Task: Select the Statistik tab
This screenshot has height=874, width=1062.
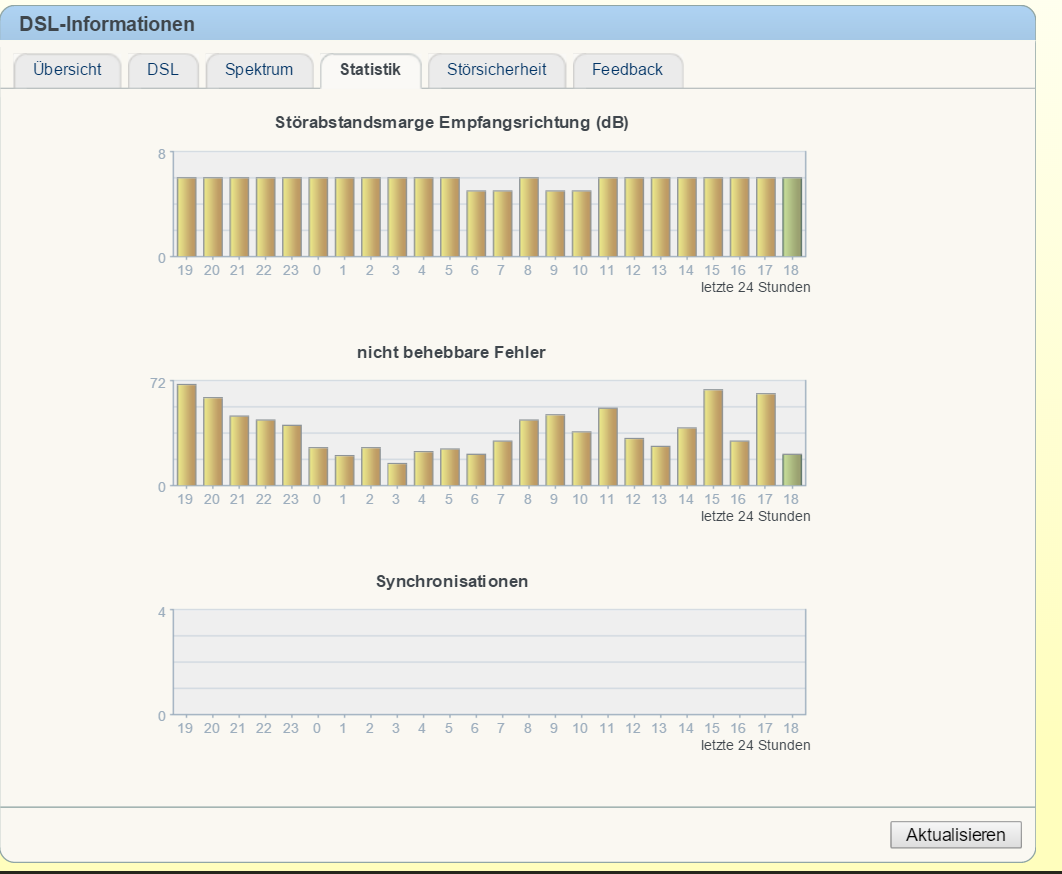Action: point(370,70)
